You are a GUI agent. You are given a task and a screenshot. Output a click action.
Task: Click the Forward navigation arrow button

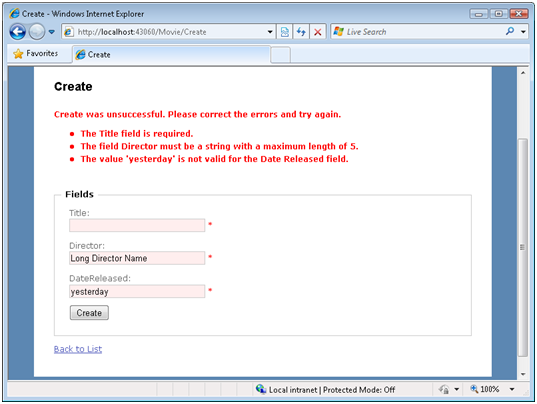click(37, 32)
